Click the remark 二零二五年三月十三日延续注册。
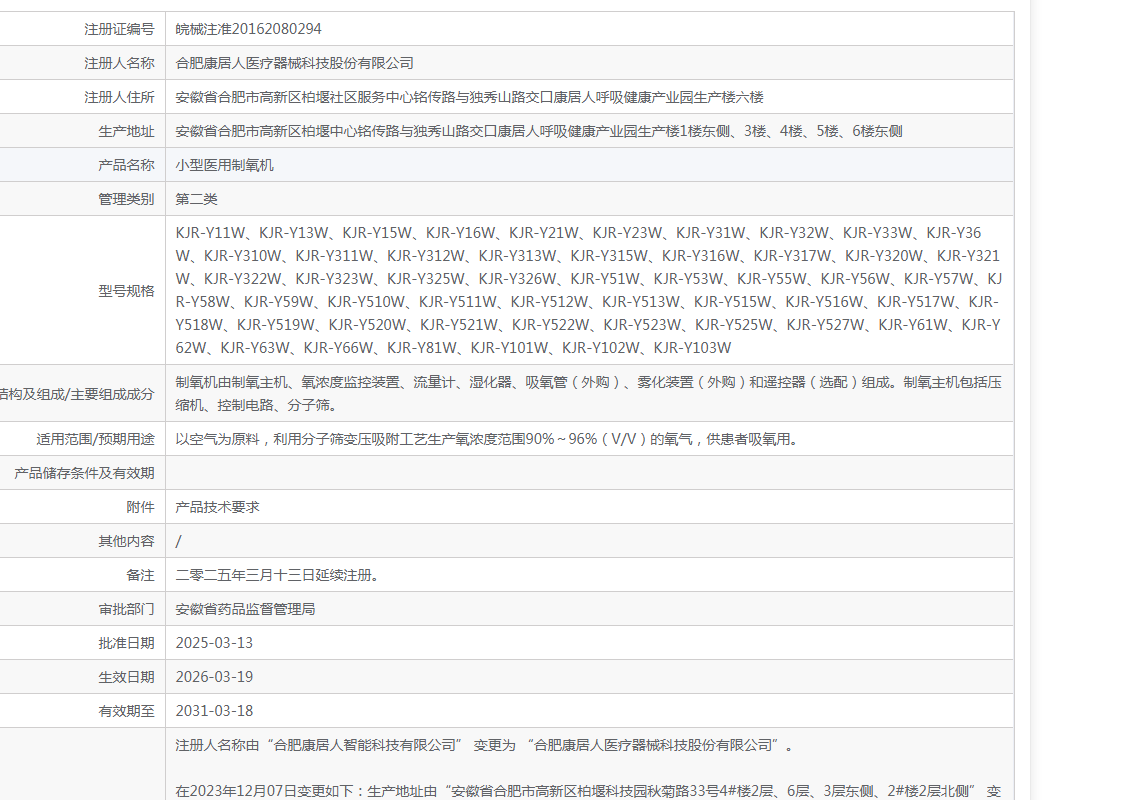This screenshot has height=800, width=1133. 277,575
